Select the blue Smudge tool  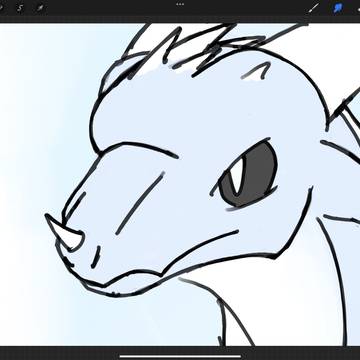pos(339,8)
